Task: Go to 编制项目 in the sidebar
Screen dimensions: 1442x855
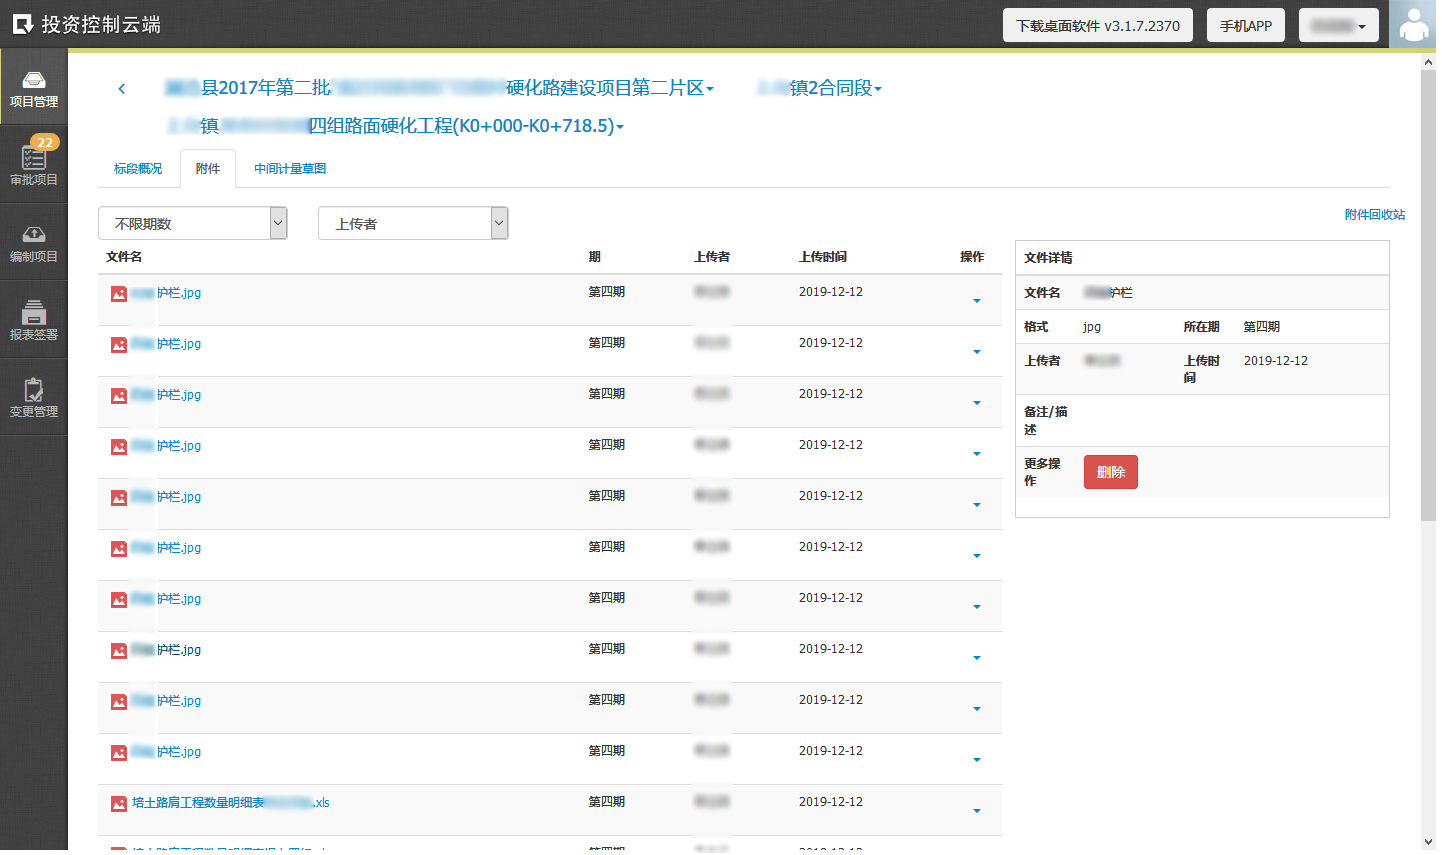Action: 34,243
